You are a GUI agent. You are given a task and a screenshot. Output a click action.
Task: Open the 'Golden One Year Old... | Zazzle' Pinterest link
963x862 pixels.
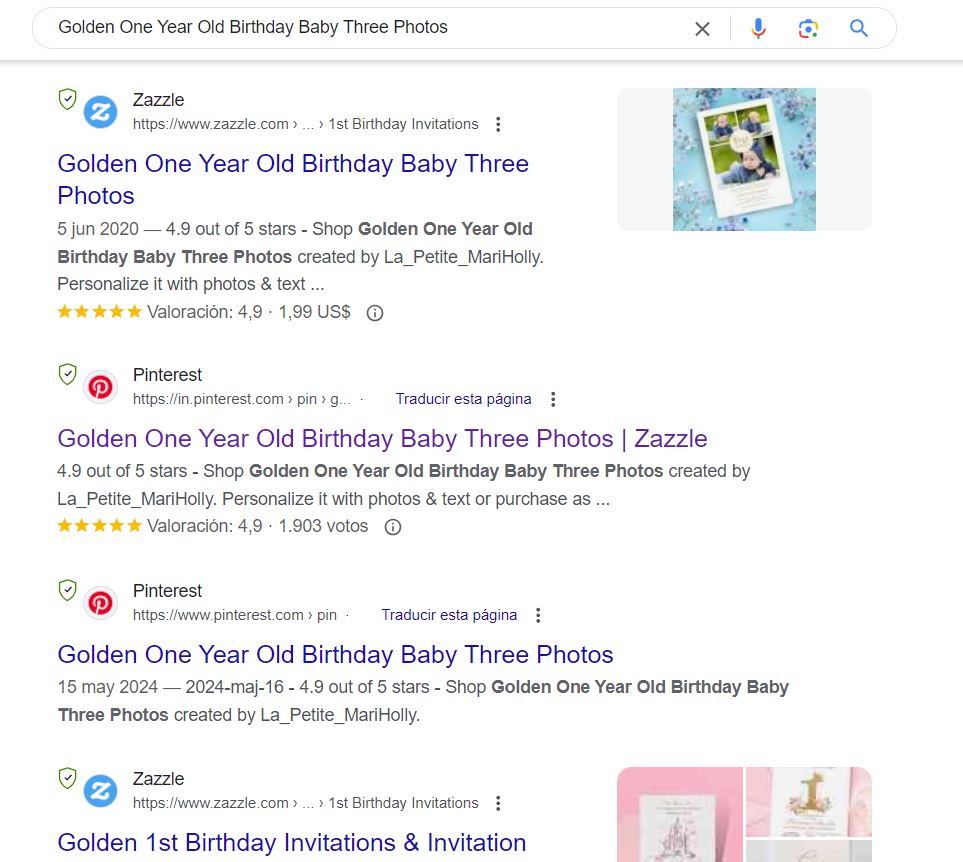382,439
